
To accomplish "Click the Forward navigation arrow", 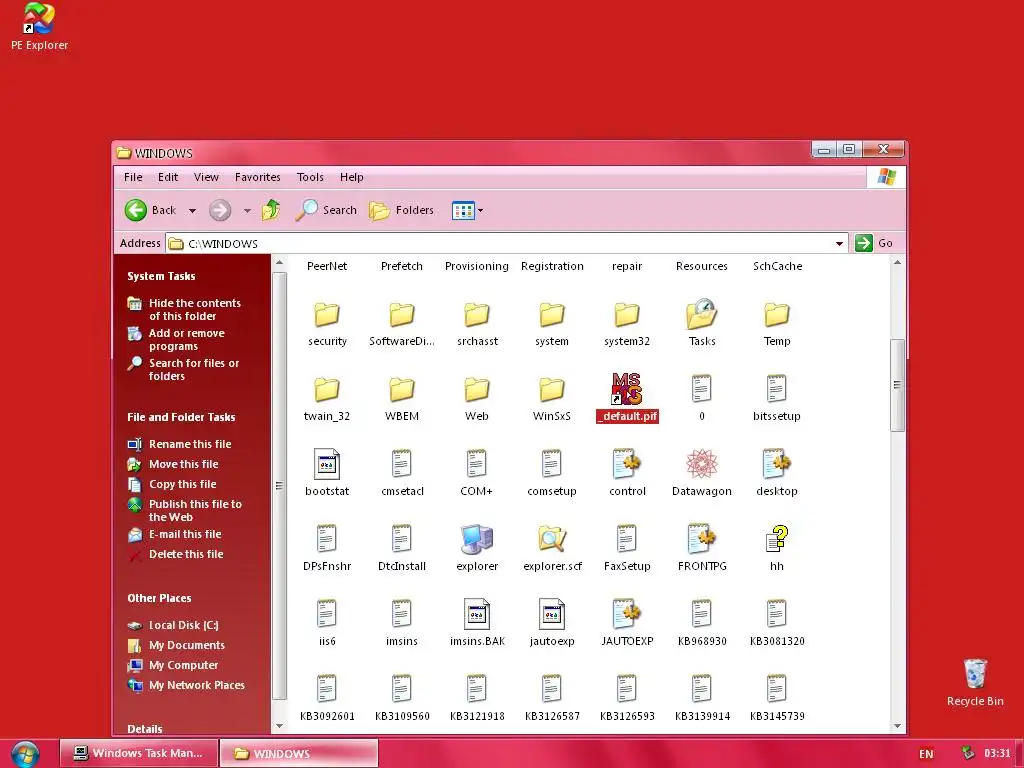I will click(x=220, y=210).
